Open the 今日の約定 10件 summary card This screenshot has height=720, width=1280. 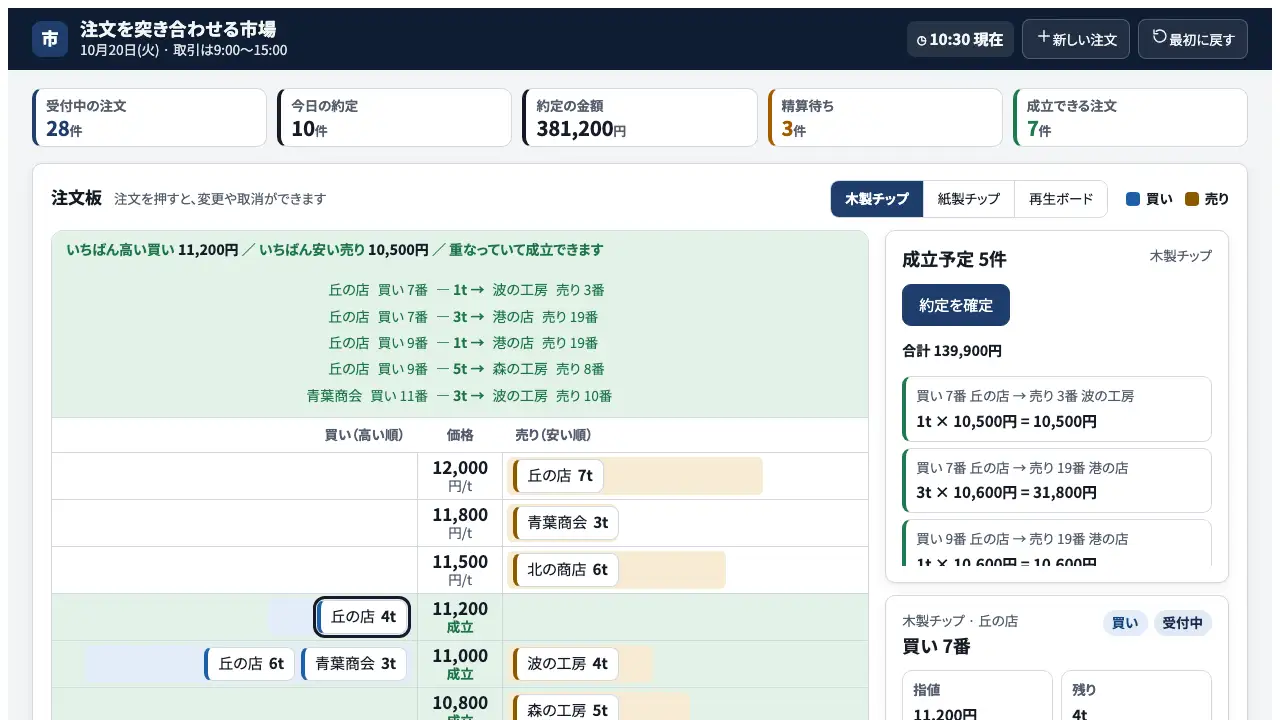(395, 118)
